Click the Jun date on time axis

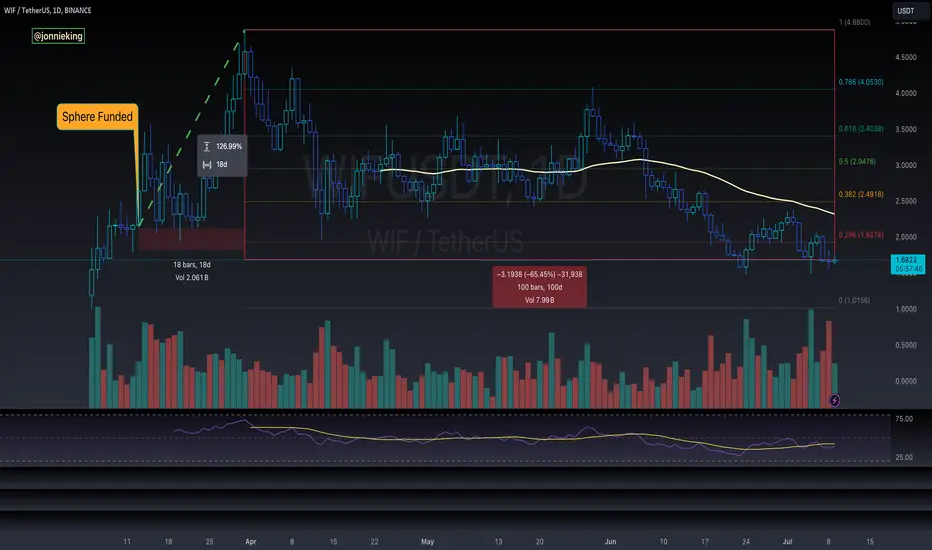click(x=610, y=542)
